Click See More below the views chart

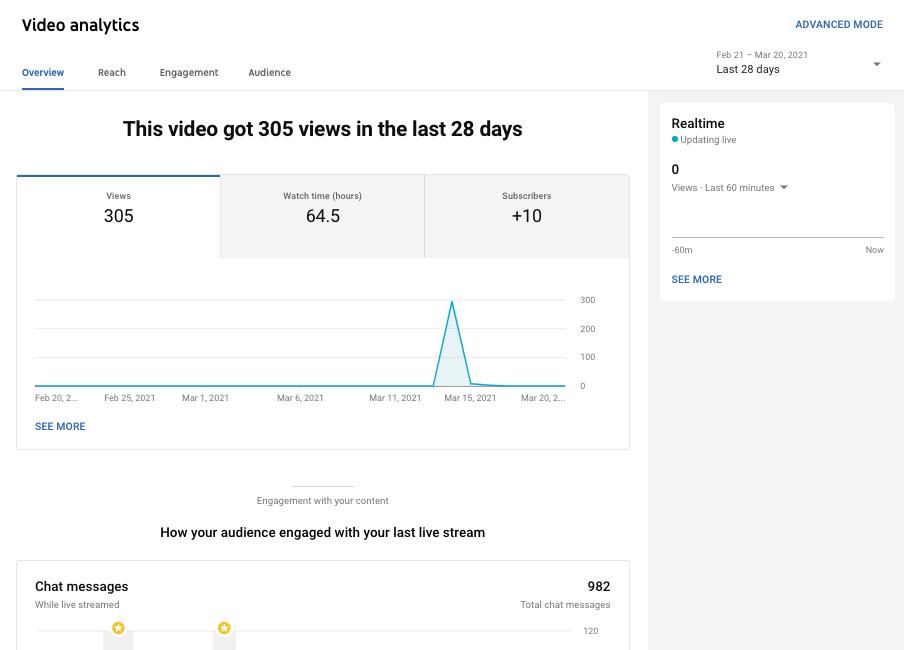coord(60,426)
